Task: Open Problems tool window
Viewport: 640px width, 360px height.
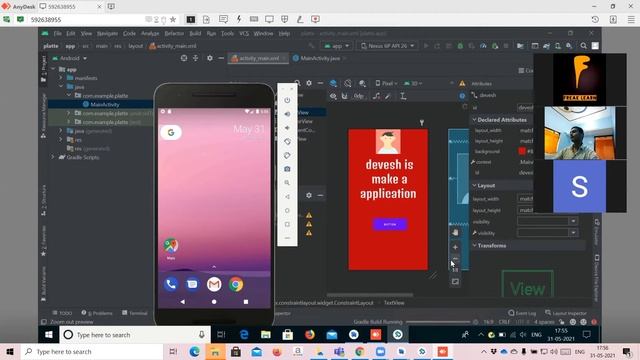Action: (x=97, y=313)
